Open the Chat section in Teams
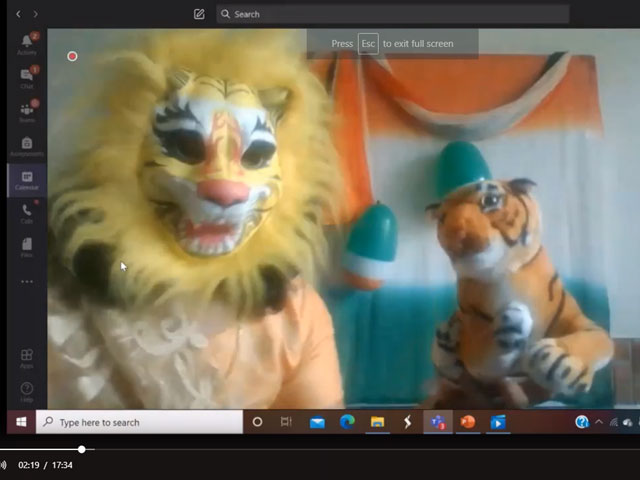 point(27,78)
